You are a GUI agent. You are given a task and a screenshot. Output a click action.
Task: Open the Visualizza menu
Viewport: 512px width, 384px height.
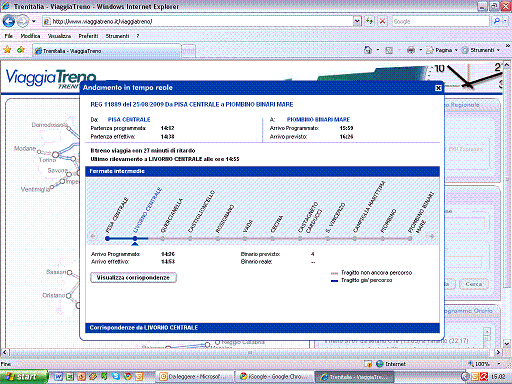click(x=59, y=36)
